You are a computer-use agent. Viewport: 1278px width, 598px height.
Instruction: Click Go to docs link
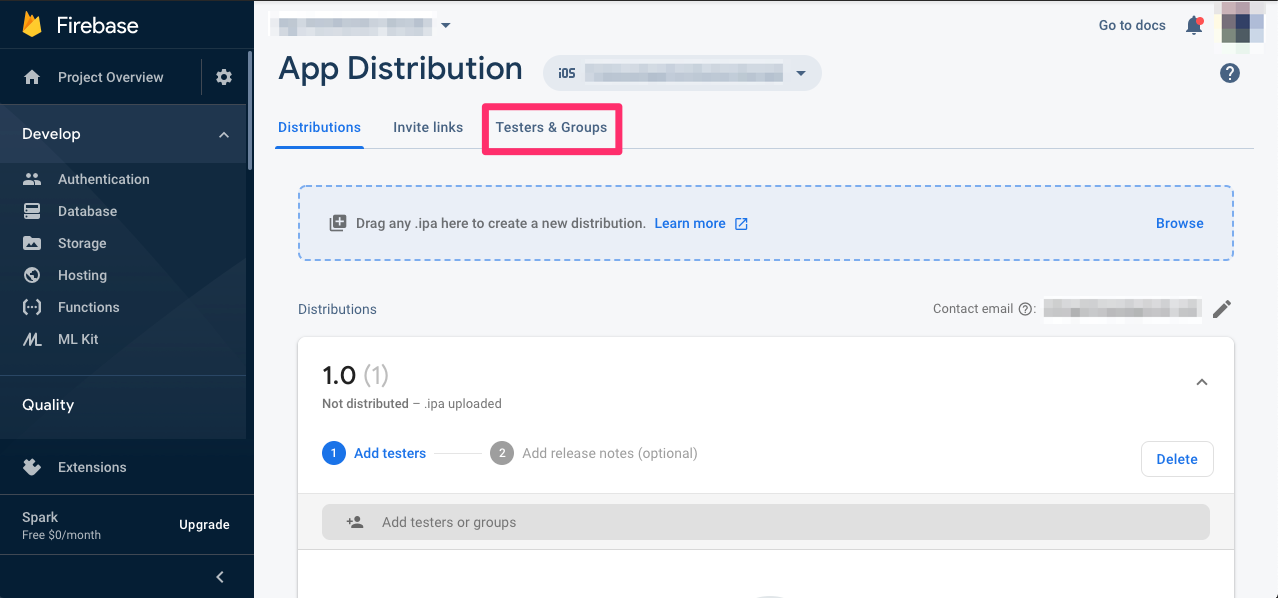(x=1132, y=25)
